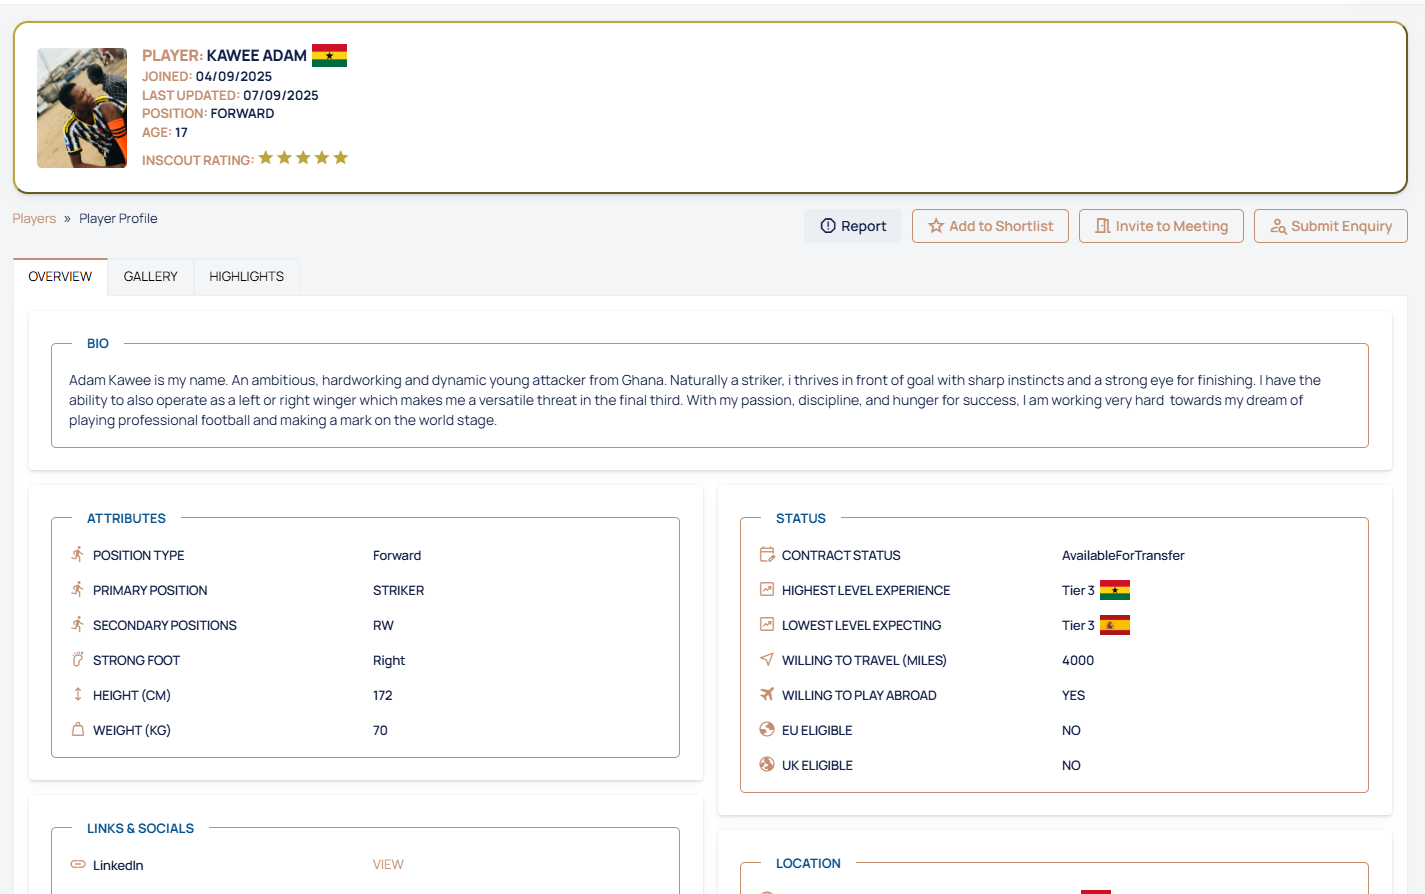Click the STATUS section heading
This screenshot has width=1425, height=894.
pyautogui.click(x=801, y=519)
